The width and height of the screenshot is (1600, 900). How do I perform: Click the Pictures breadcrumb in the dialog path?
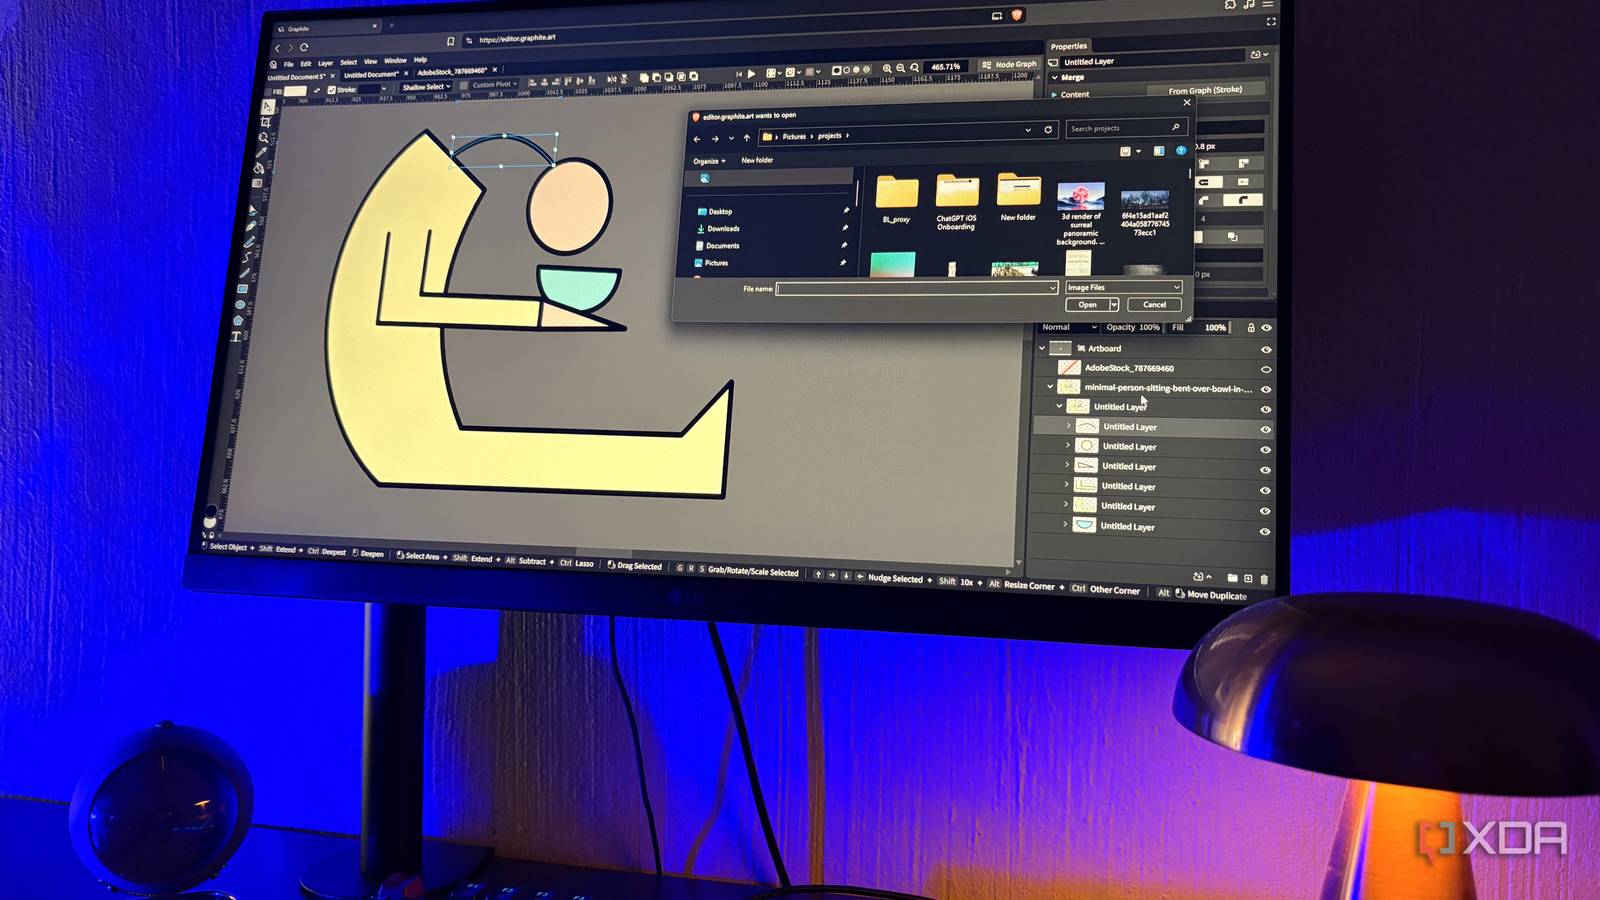[794, 136]
